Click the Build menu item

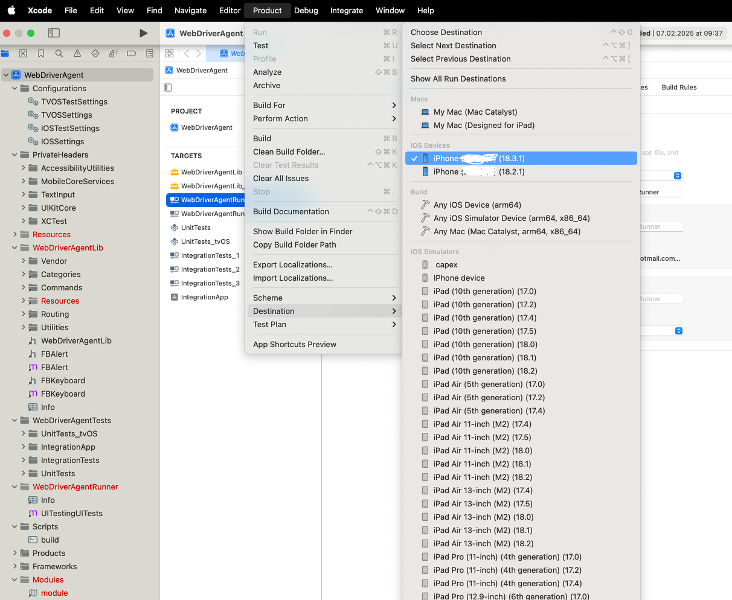pyautogui.click(x=324, y=138)
